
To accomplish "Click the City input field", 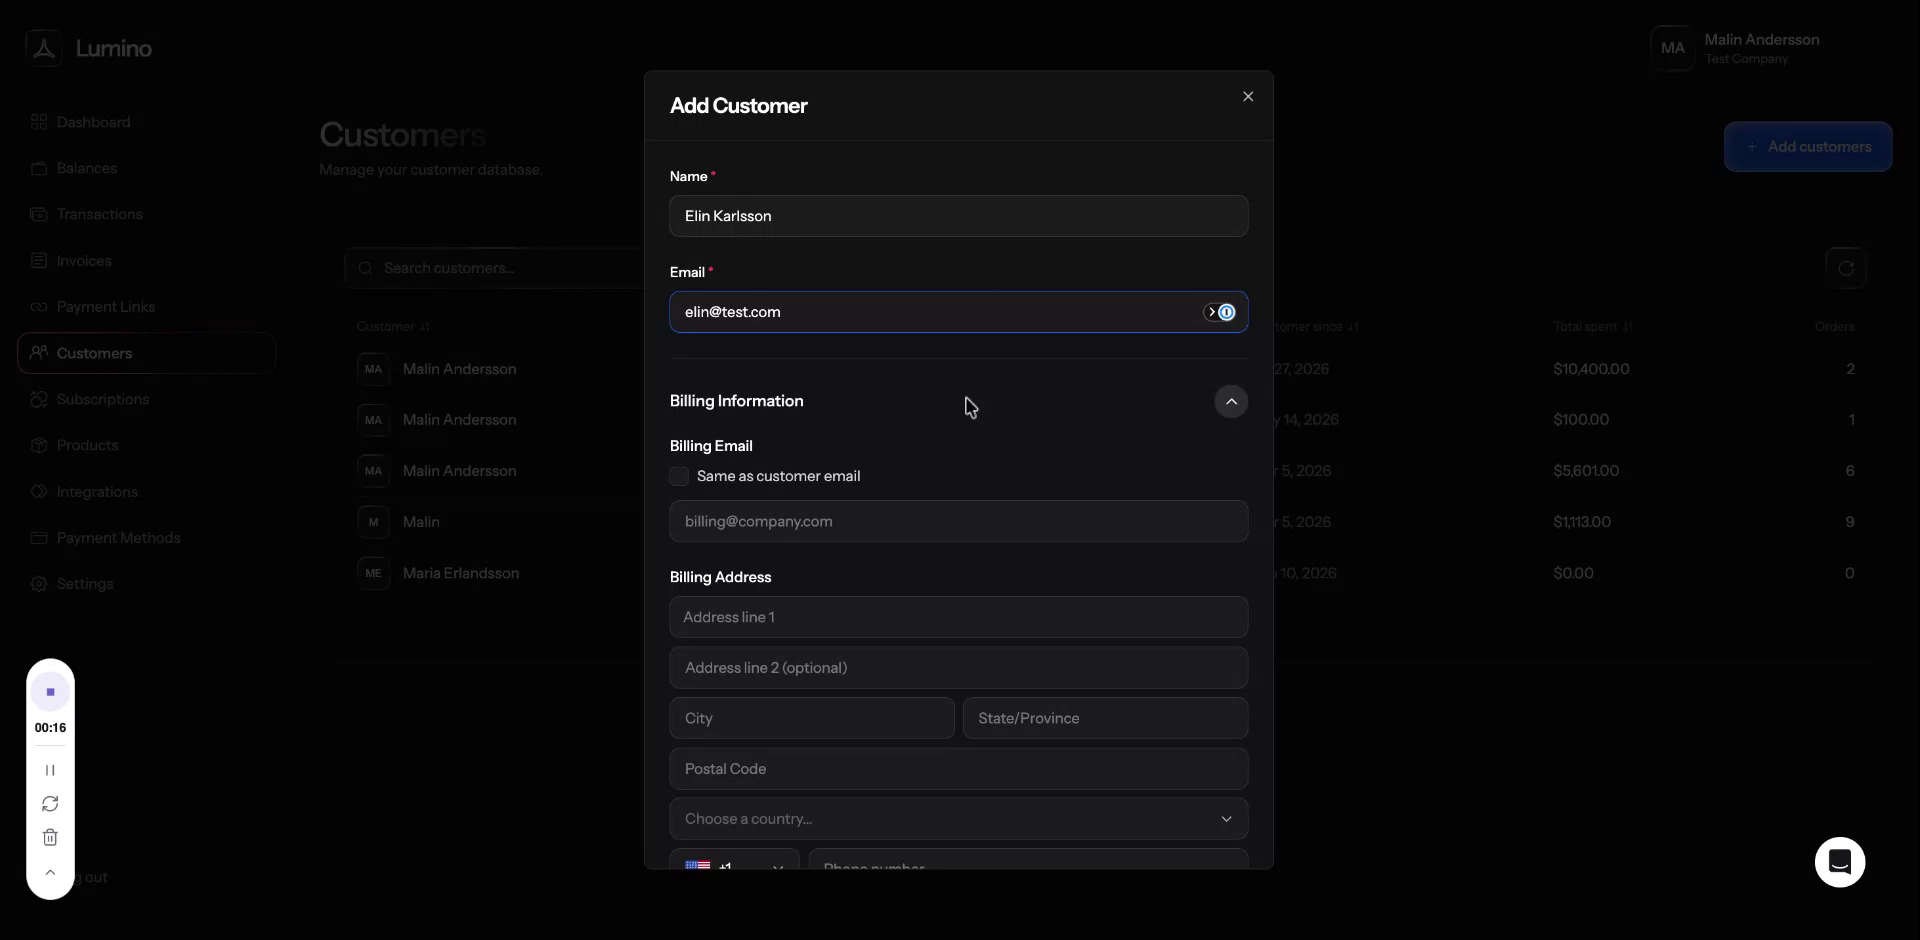I will (x=812, y=718).
